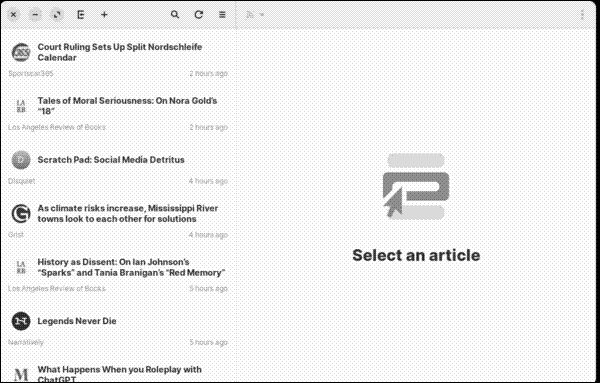Click Narratively source label
The width and height of the screenshot is (600, 383).
pos(26,342)
